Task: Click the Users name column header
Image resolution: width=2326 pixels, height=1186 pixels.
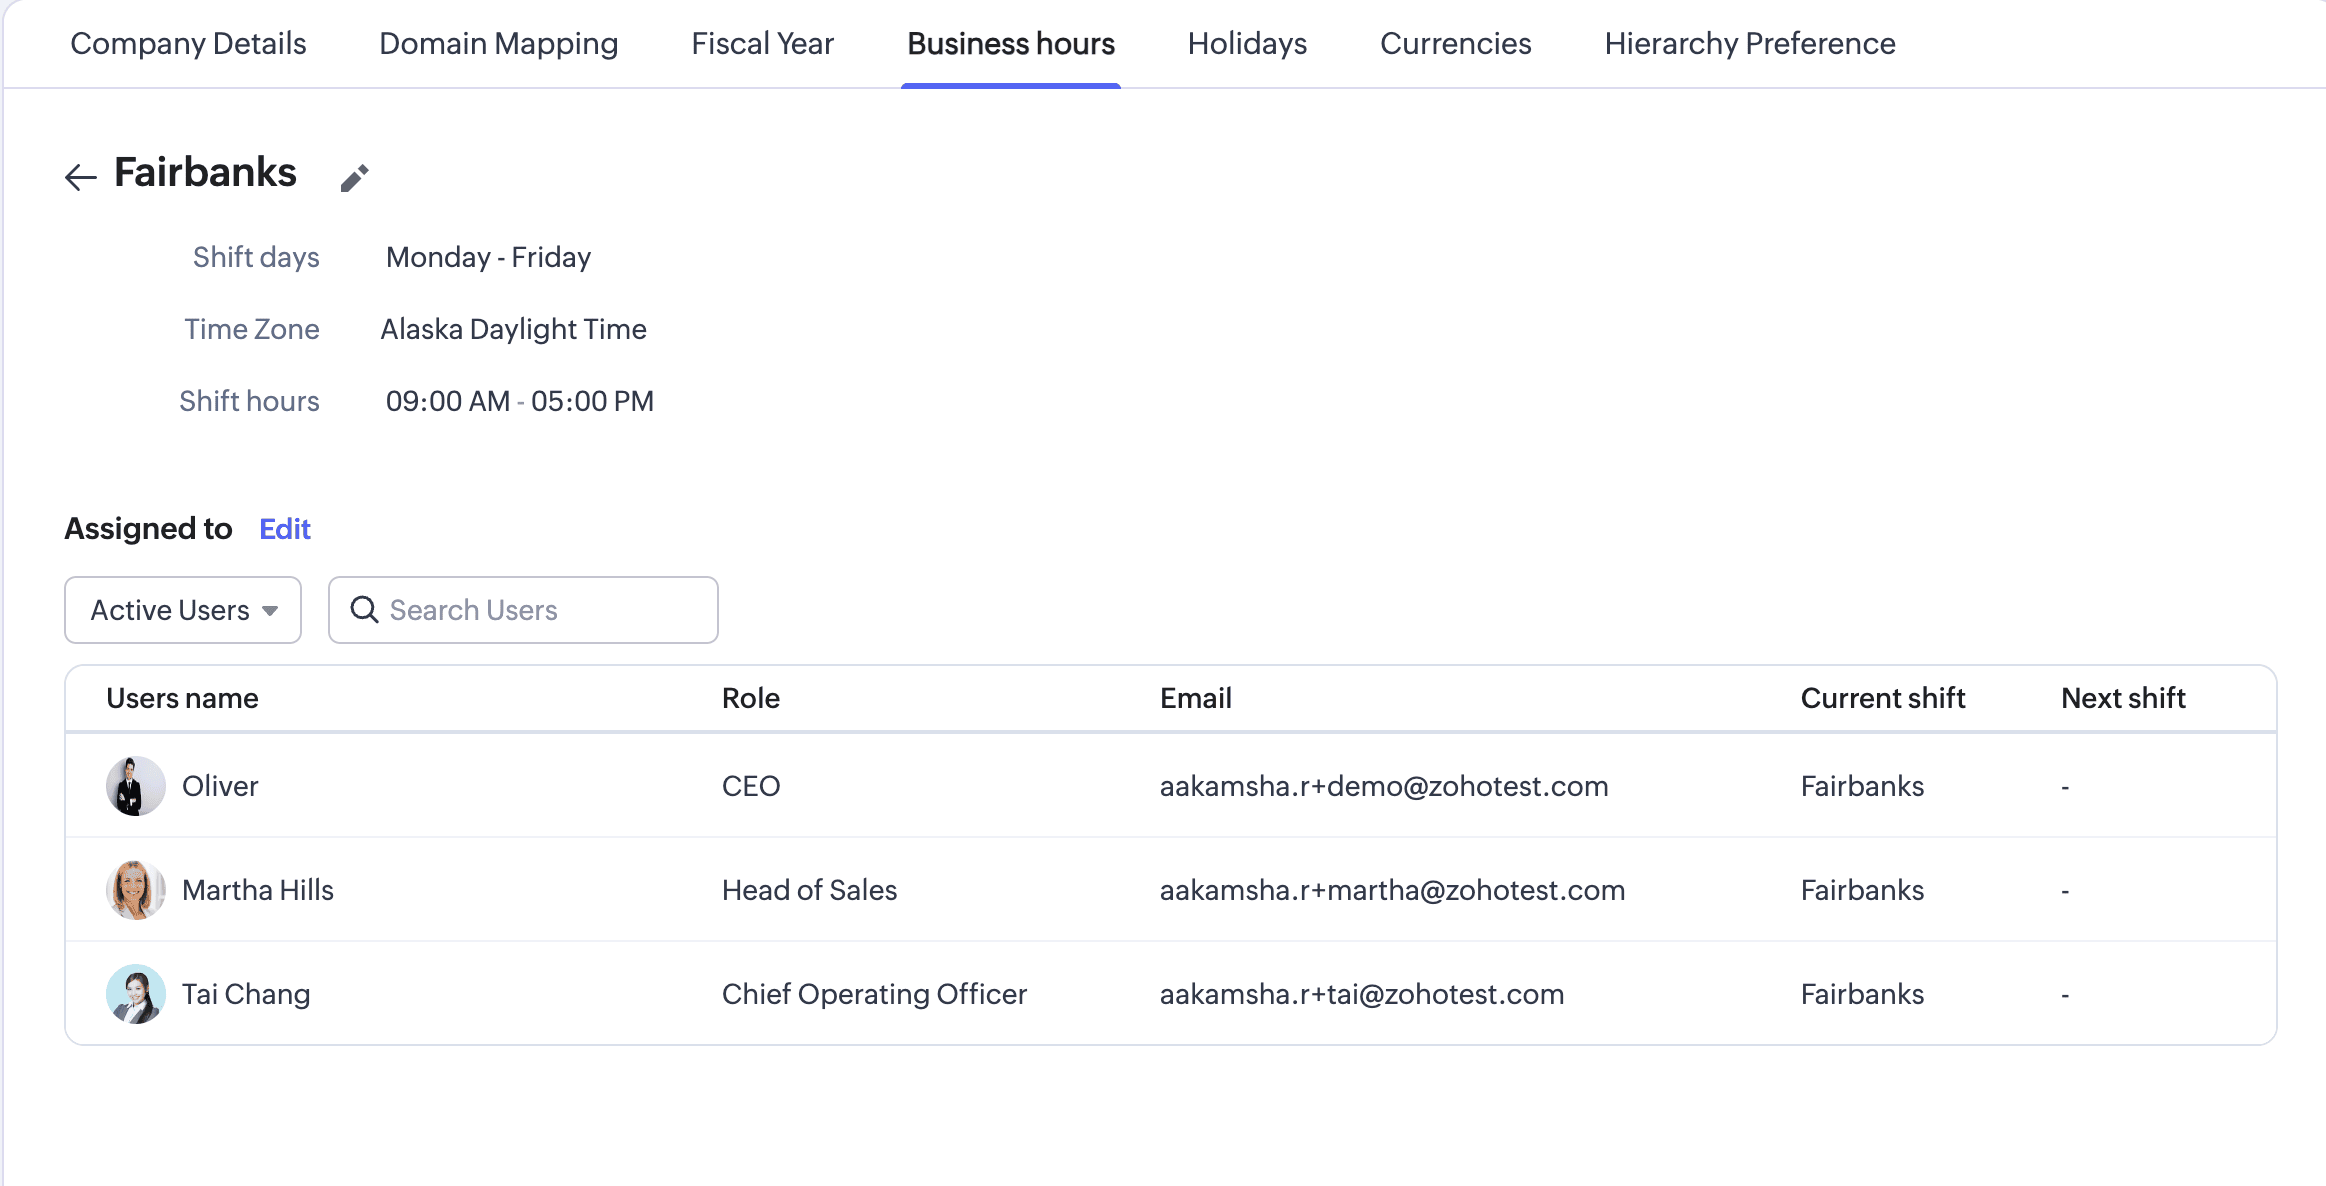Action: 182,698
